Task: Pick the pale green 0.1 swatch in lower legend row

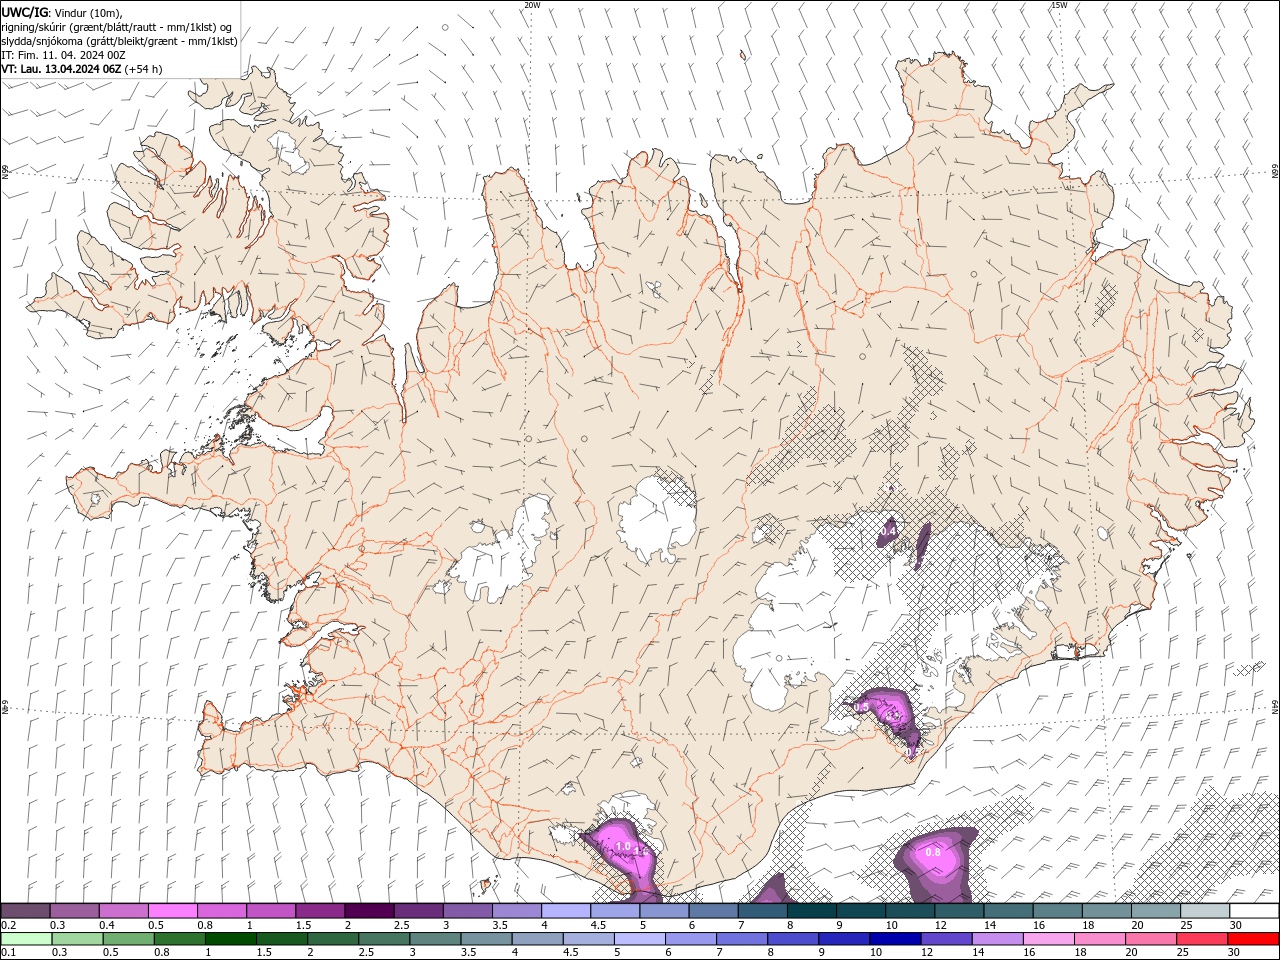Action: pos(26,939)
